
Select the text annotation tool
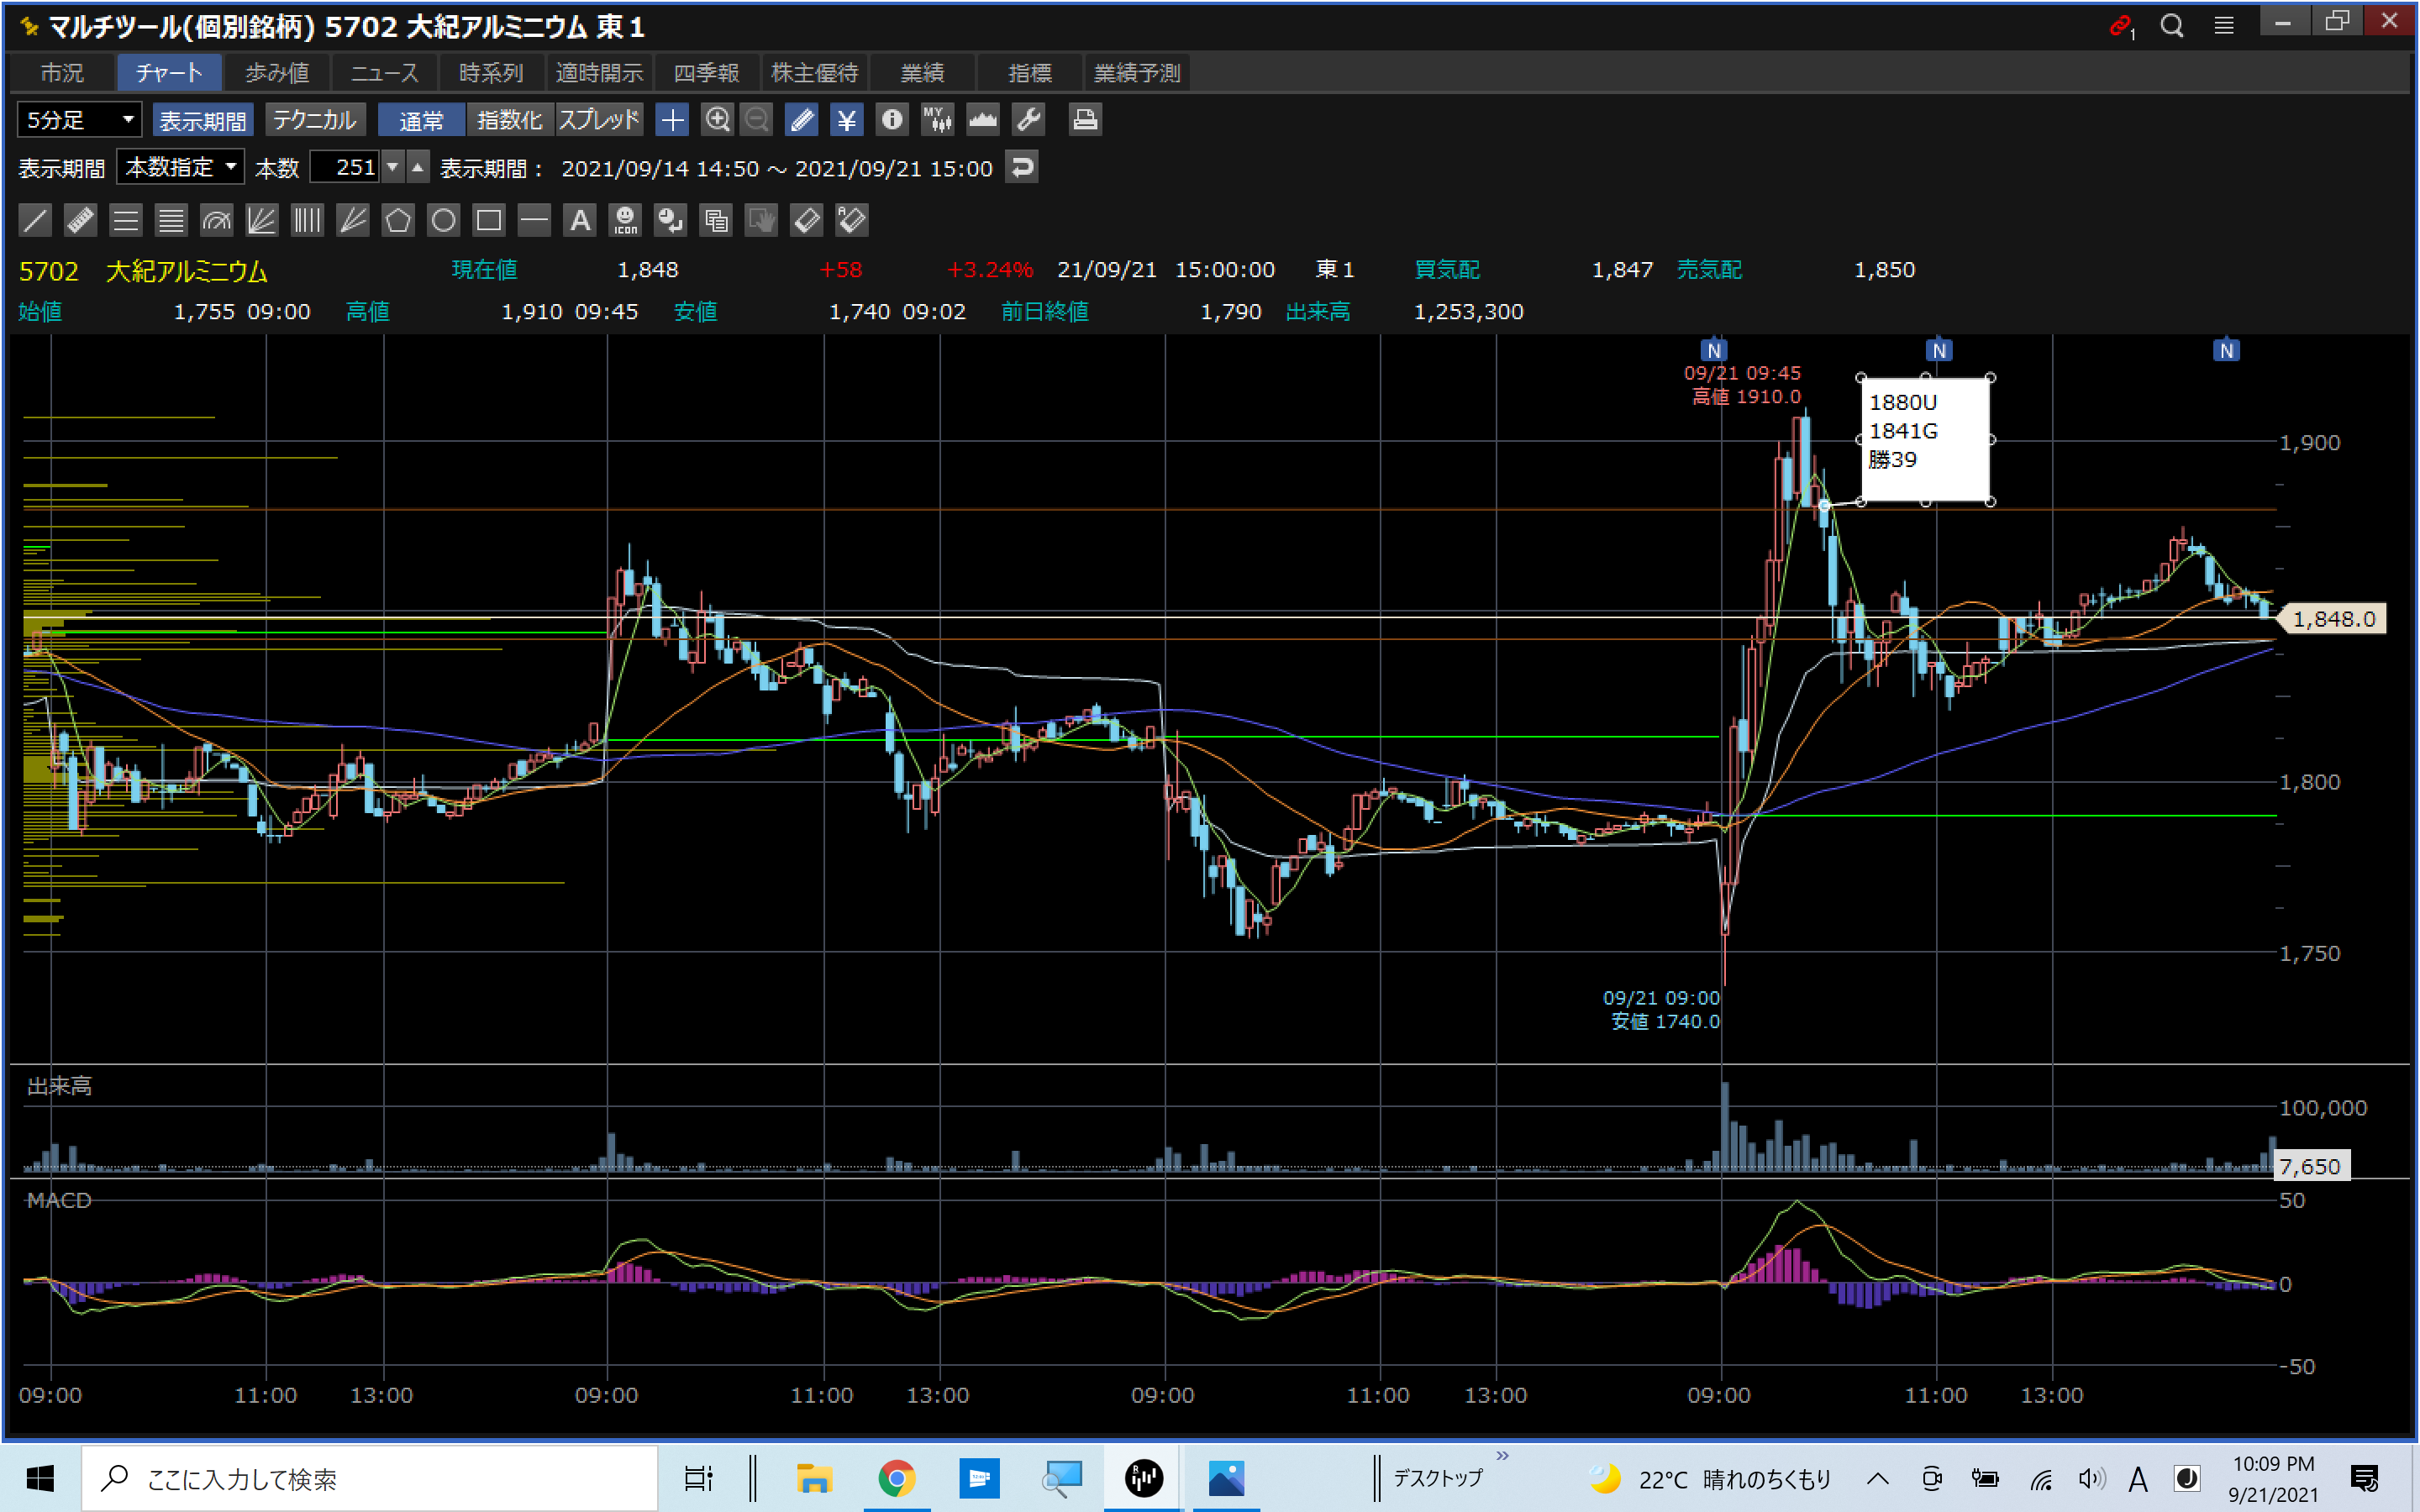pos(580,220)
